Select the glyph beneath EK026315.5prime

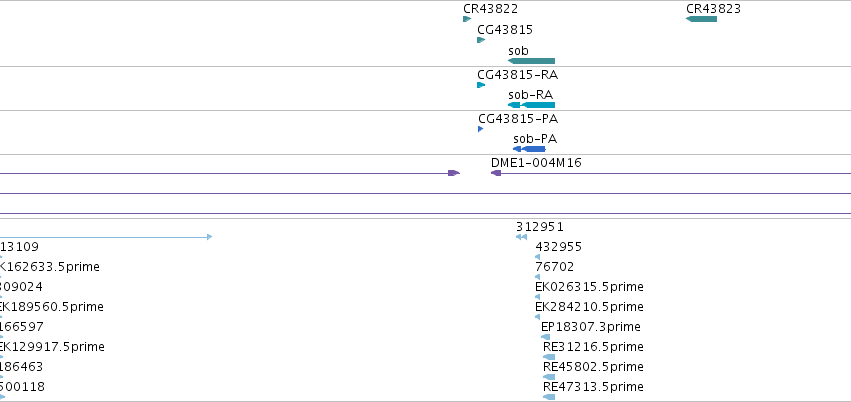point(537,297)
